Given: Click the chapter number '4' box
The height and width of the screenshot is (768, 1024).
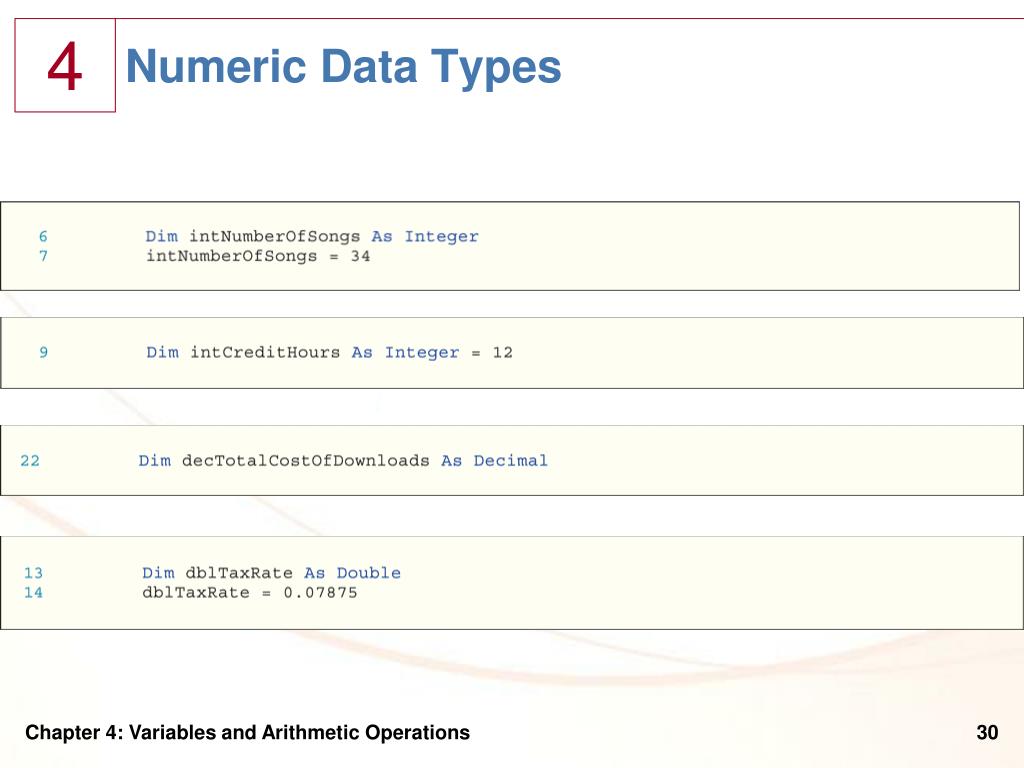Looking at the screenshot, I should 65,65.
